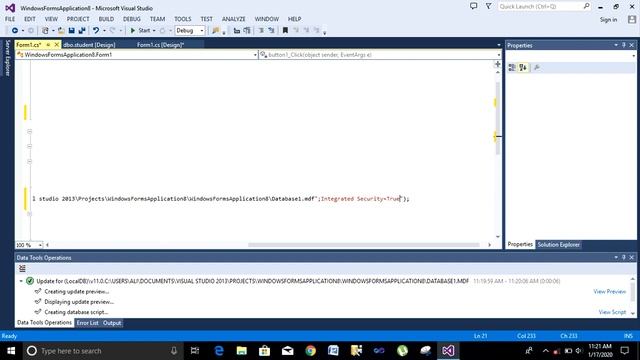Click the Property Pages wrench icon
640x360 pixels.
pyautogui.click(x=537, y=68)
